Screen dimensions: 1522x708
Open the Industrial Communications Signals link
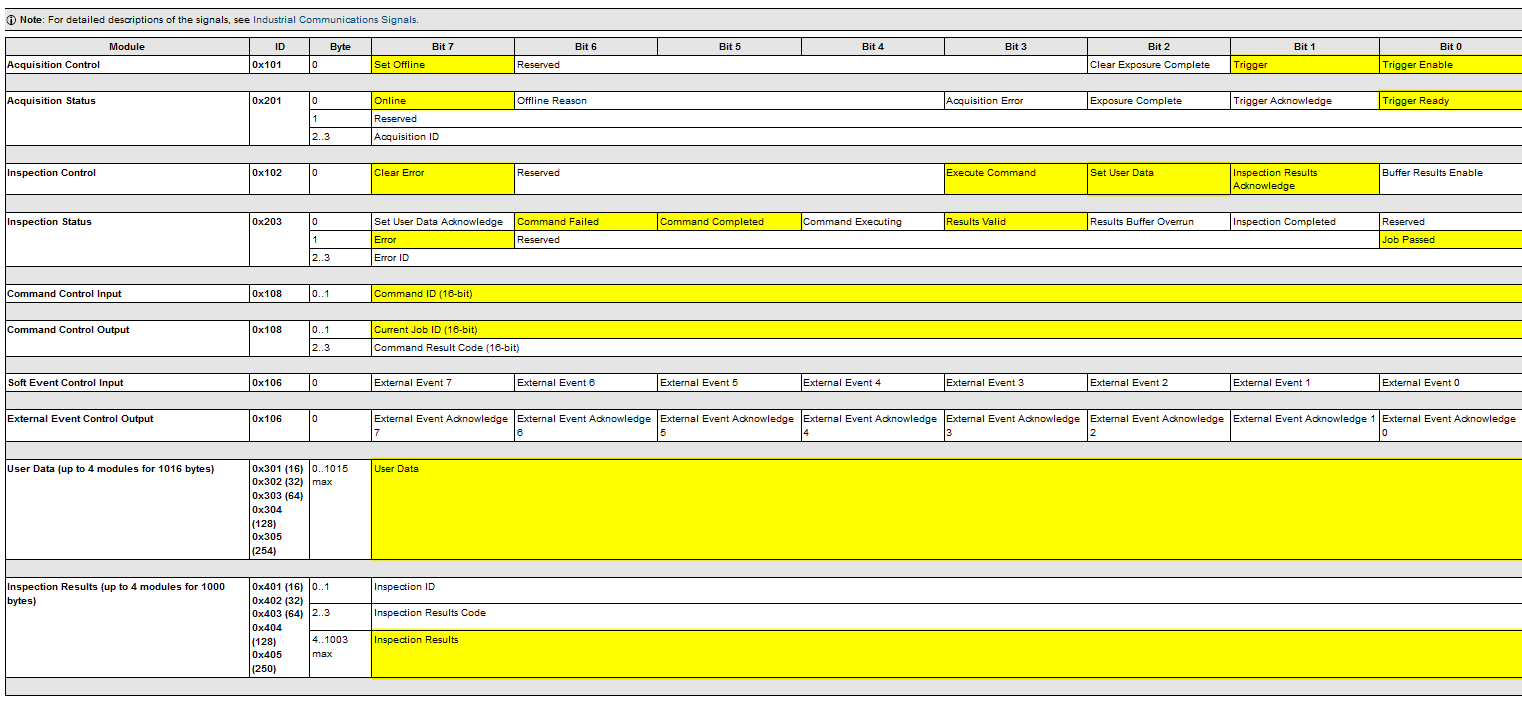tap(335, 20)
